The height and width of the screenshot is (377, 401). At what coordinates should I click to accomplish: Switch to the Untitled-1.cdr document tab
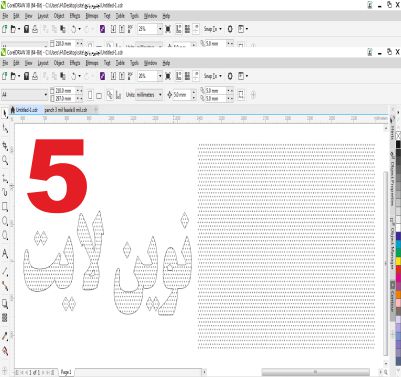click(x=26, y=110)
